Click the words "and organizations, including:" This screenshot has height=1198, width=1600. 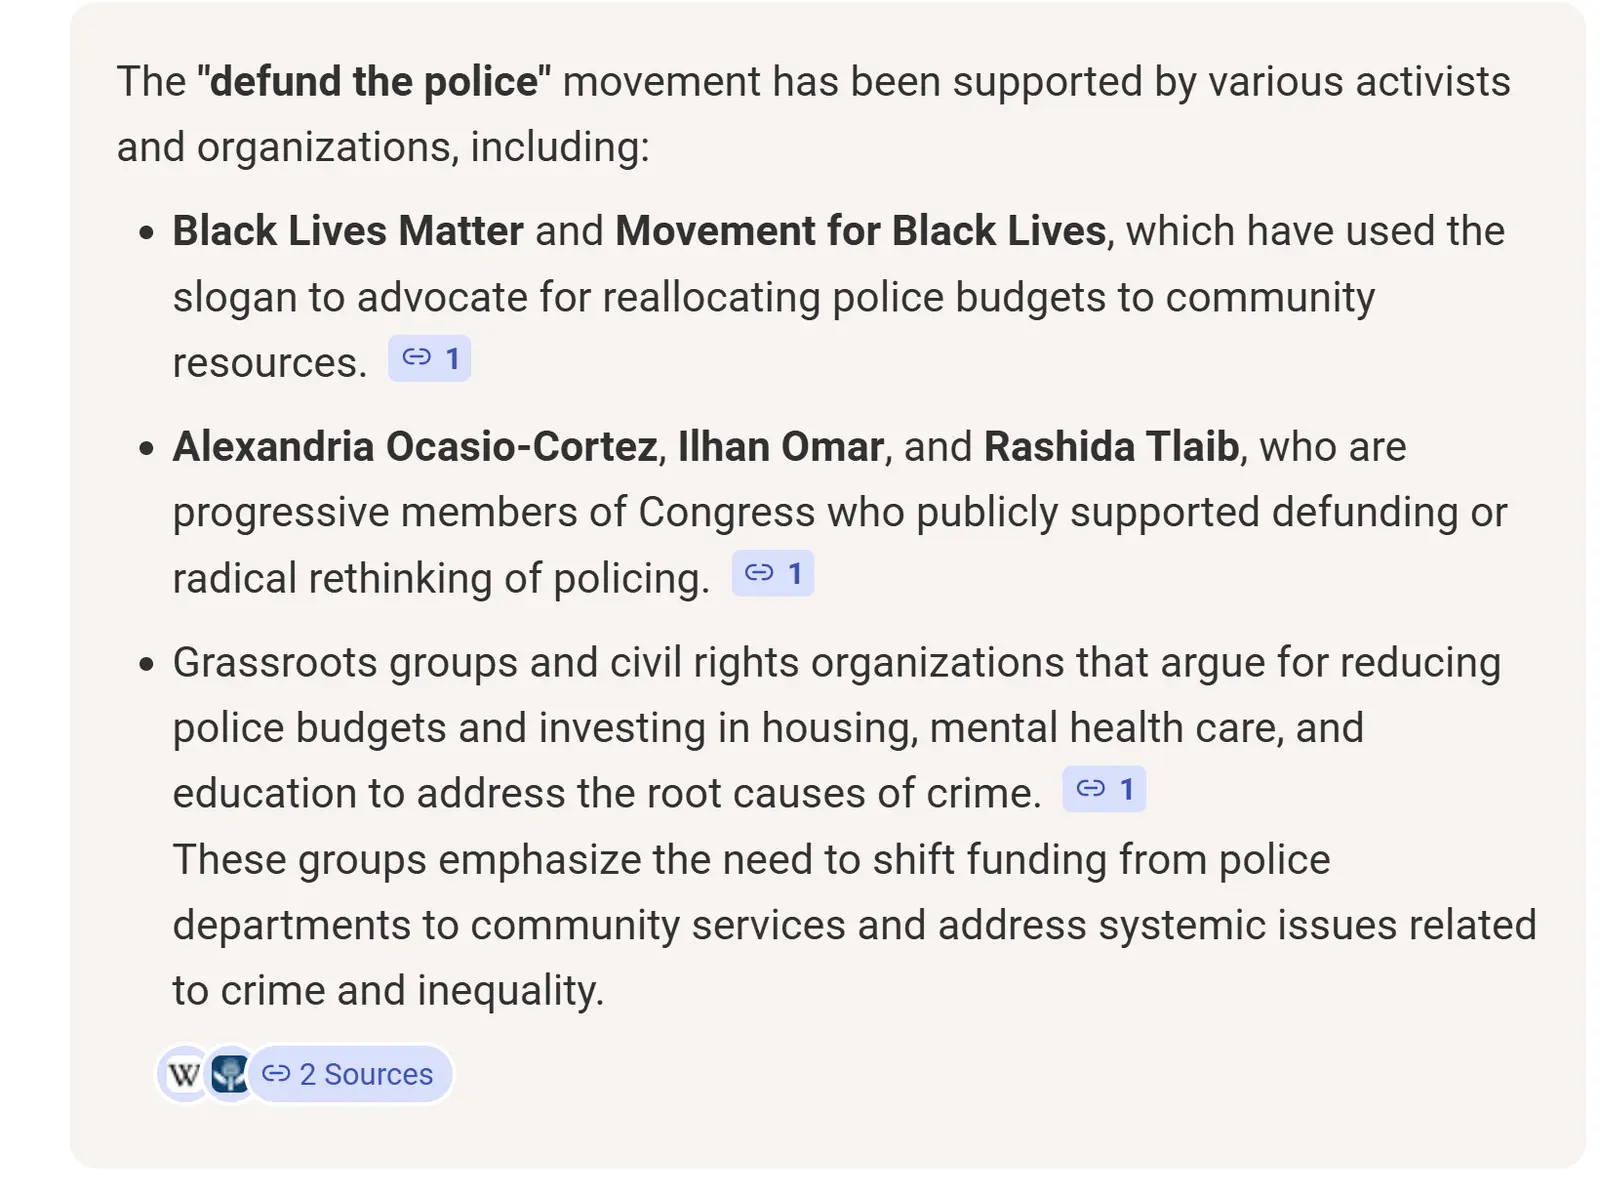383,148
